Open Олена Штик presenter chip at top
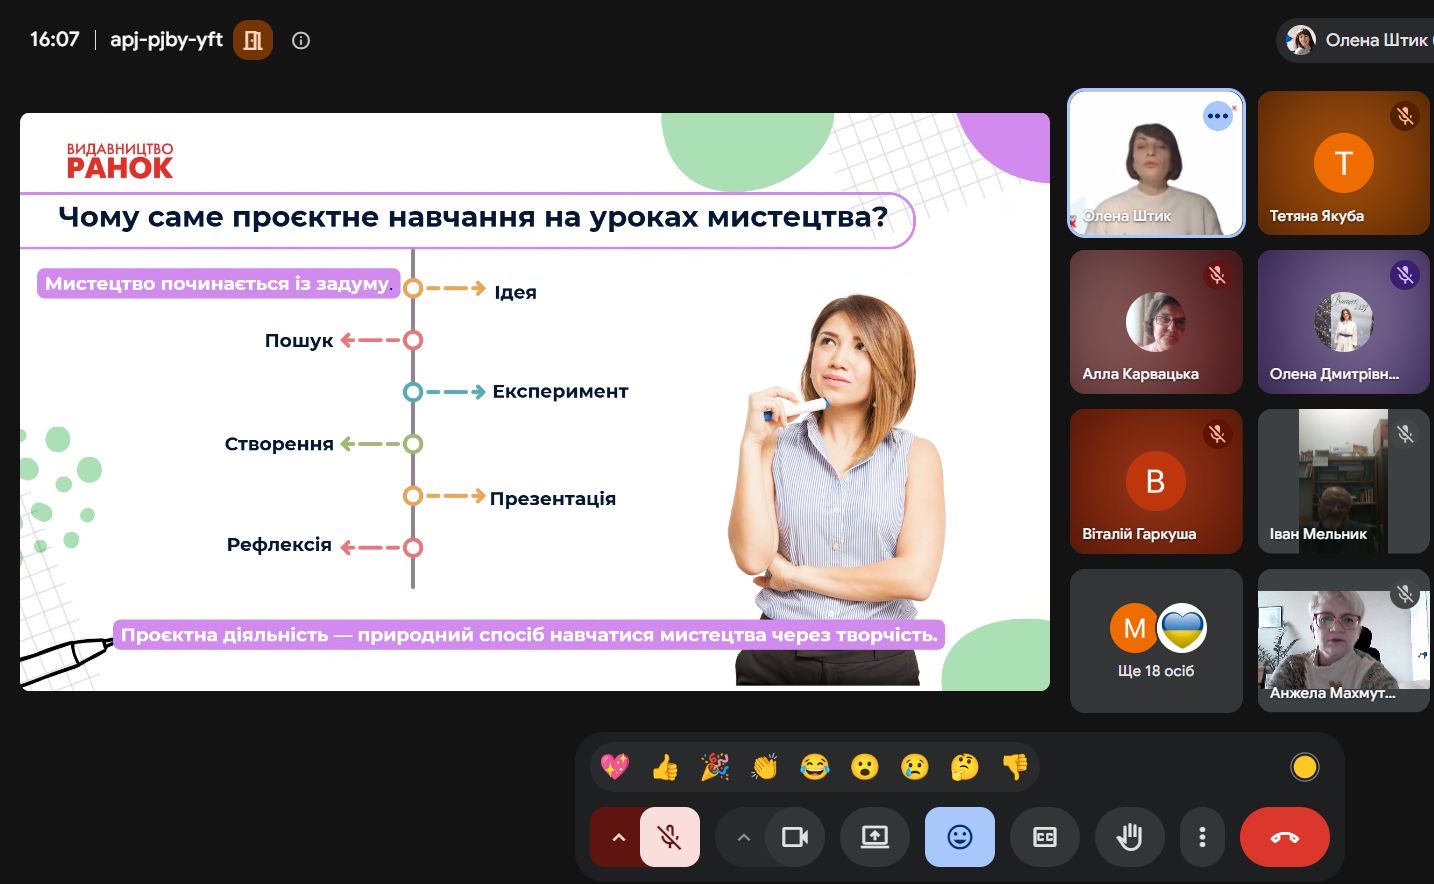The width and height of the screenshot is (1434, 884). pos(1356,40)
